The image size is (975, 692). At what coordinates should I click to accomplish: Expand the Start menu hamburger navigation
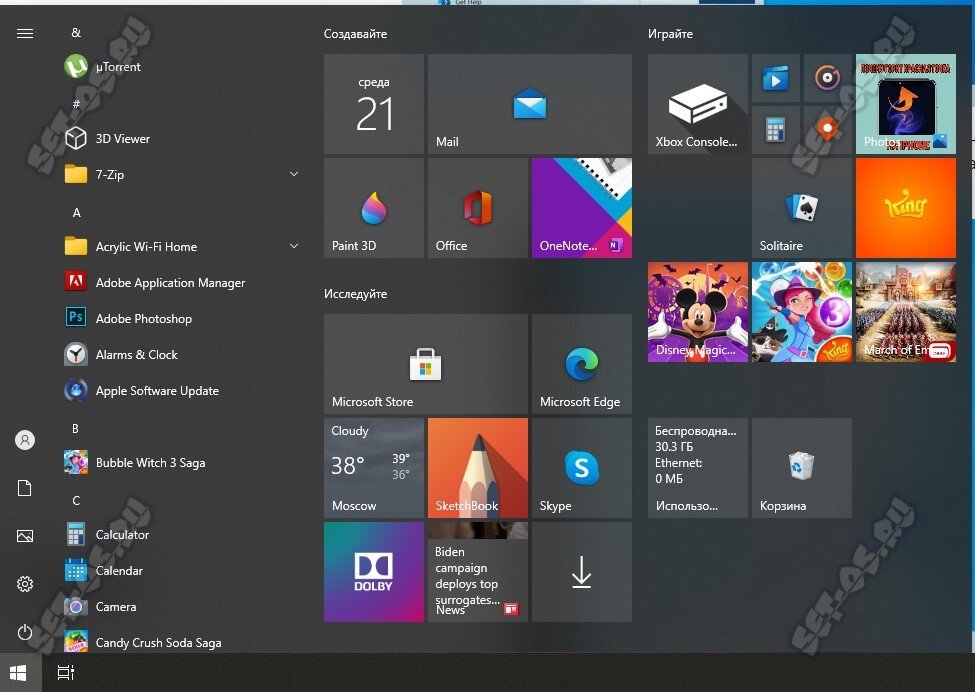25,34
